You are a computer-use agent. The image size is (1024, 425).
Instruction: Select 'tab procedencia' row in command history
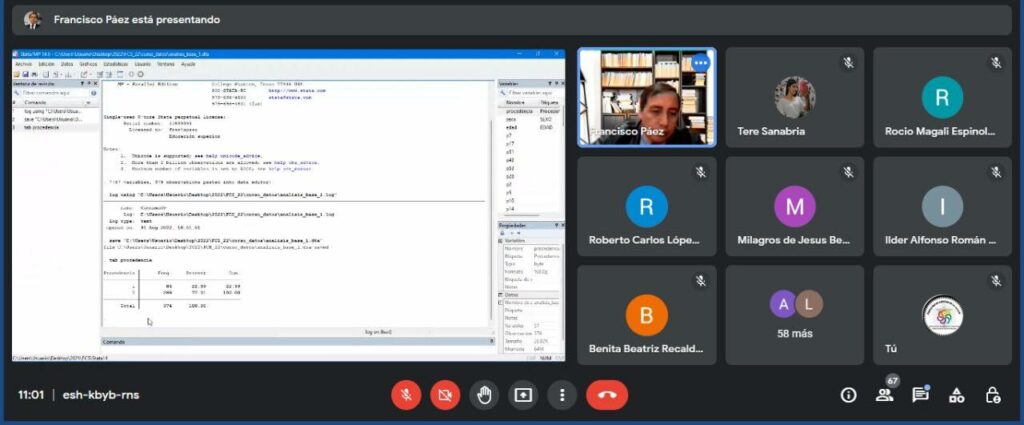coord(55,127)
